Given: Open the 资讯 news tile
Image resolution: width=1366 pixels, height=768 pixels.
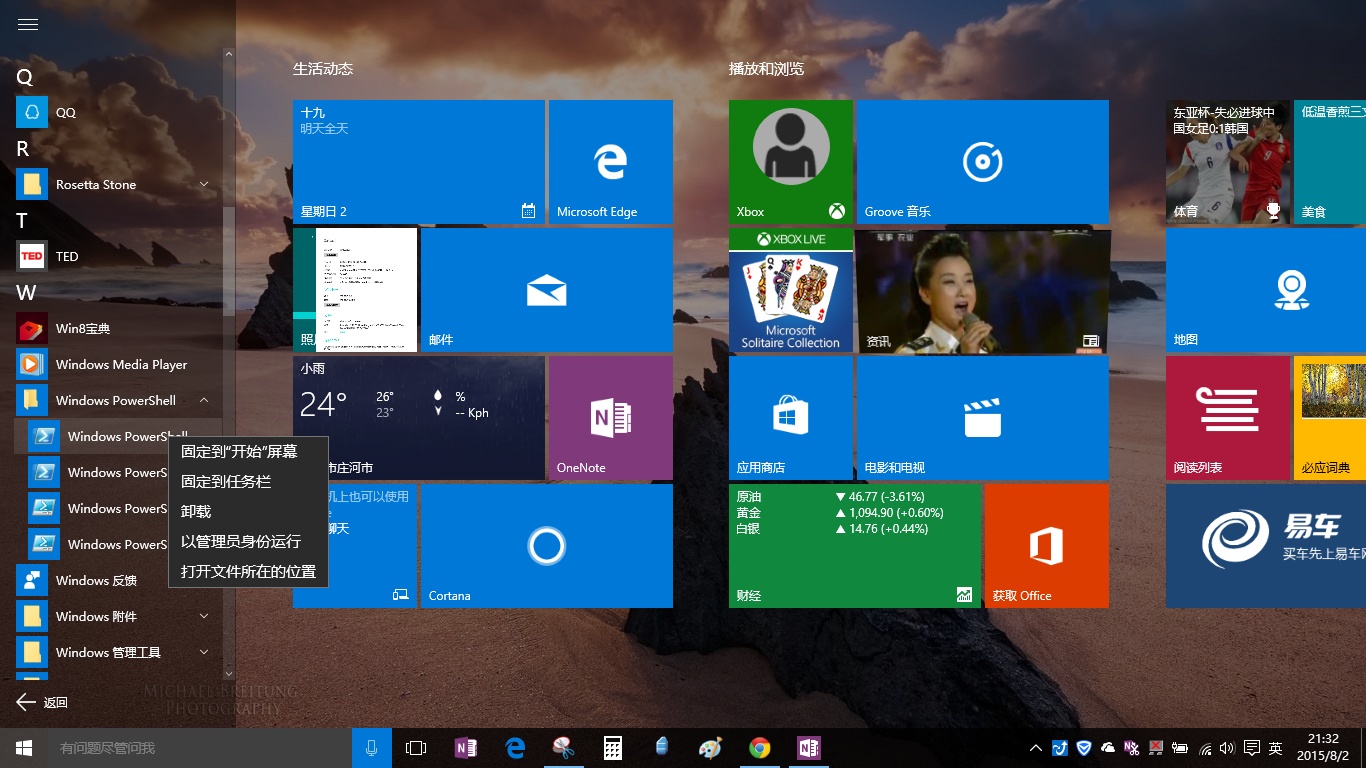Looking at the screenshot, I should coord(983,290).
